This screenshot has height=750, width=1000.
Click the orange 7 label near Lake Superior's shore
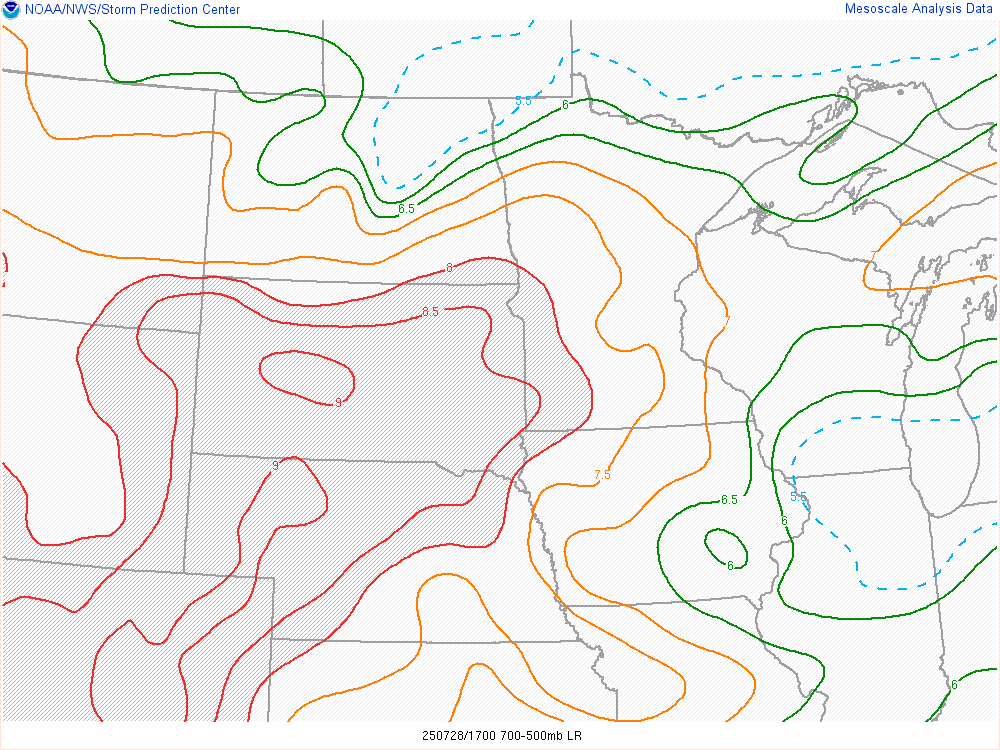tap(873, 256)
